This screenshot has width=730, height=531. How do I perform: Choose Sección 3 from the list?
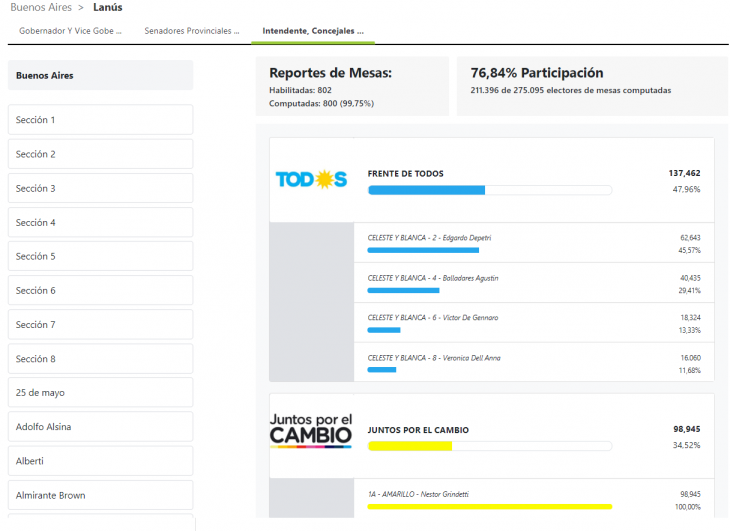click(x=101, y=188)
